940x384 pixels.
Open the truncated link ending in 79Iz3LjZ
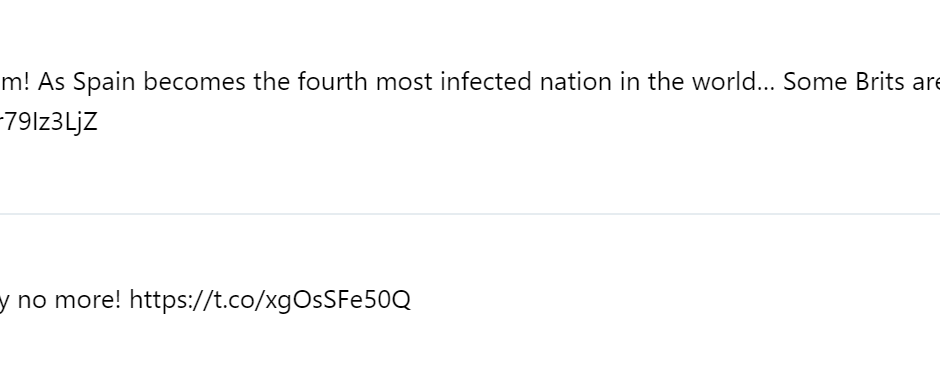[x=49, y=122]
